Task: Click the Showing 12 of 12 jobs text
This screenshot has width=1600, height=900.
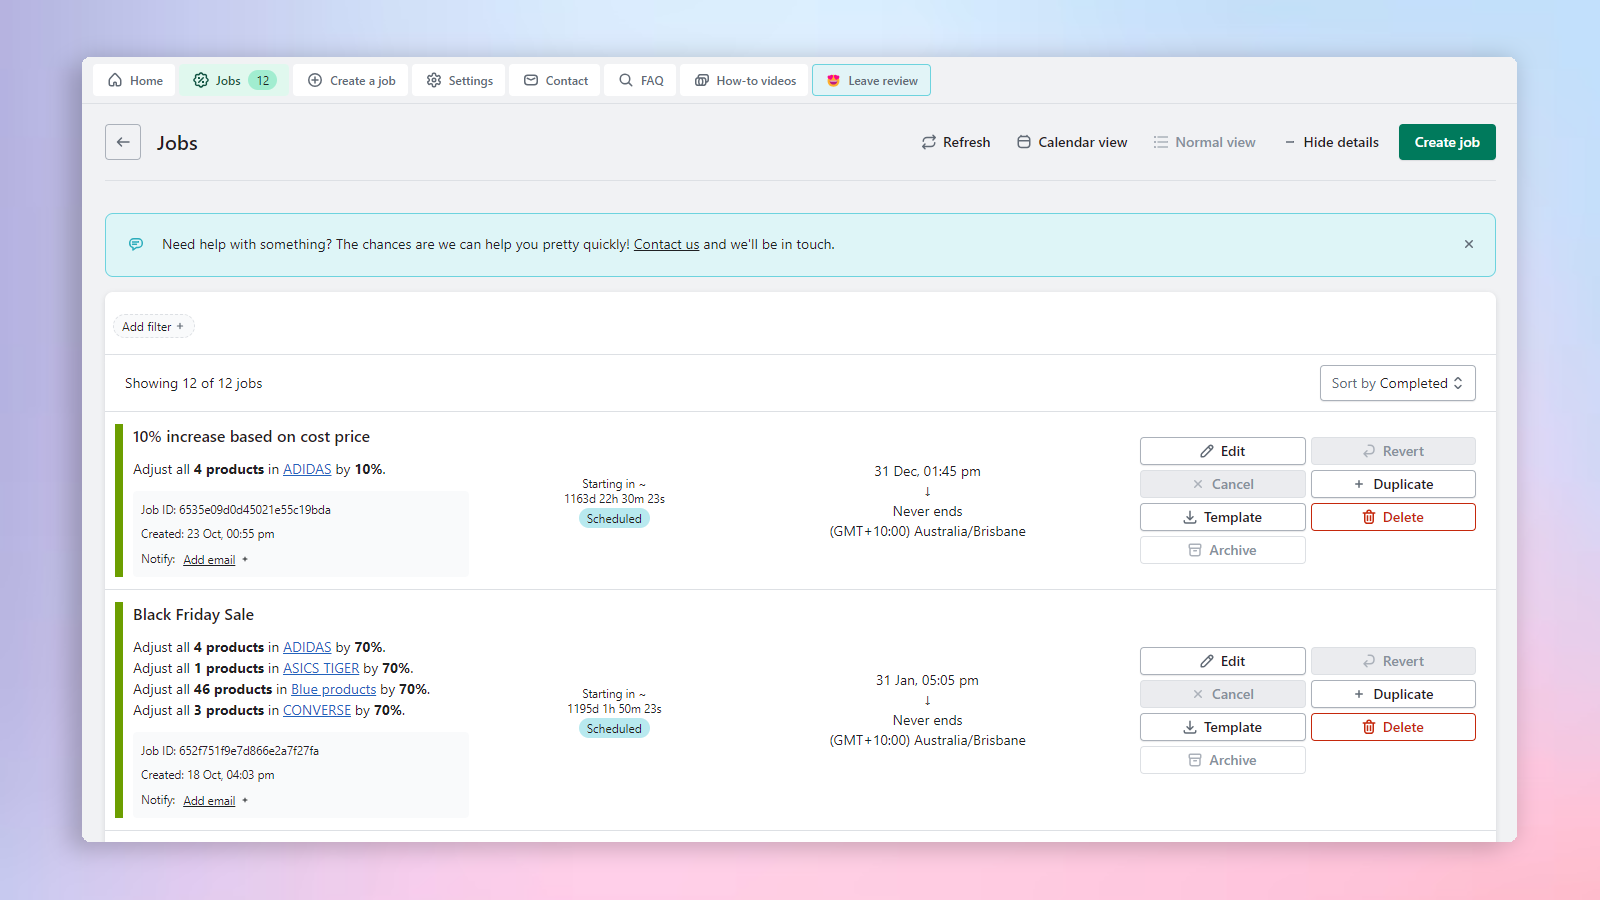Action: (x=193, y=383)
